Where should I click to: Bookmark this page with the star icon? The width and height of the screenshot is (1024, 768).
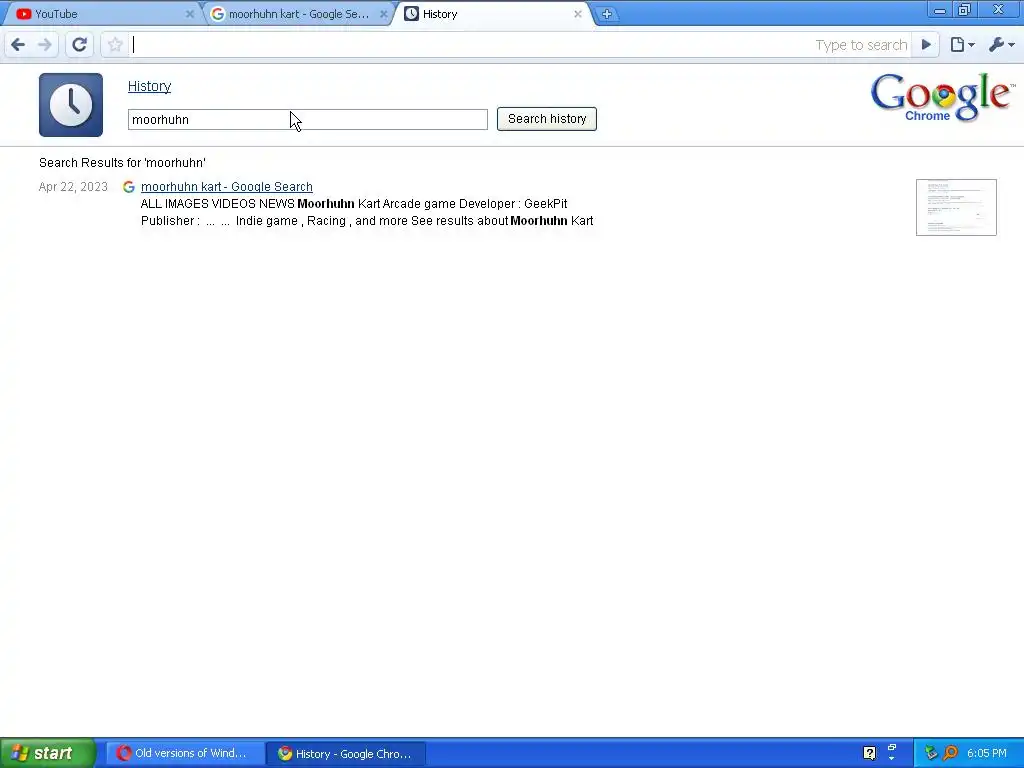[x=115, y=45]
